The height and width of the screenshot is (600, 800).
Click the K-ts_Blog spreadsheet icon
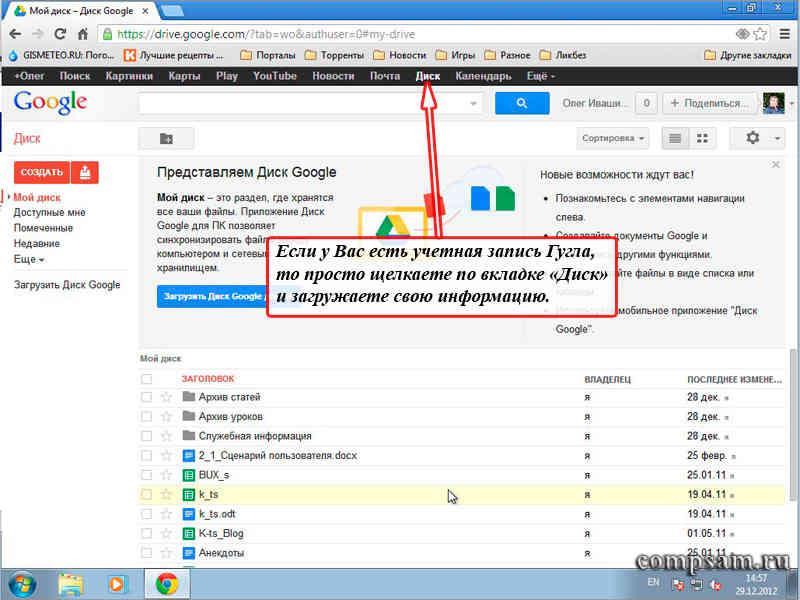(189, 534)
